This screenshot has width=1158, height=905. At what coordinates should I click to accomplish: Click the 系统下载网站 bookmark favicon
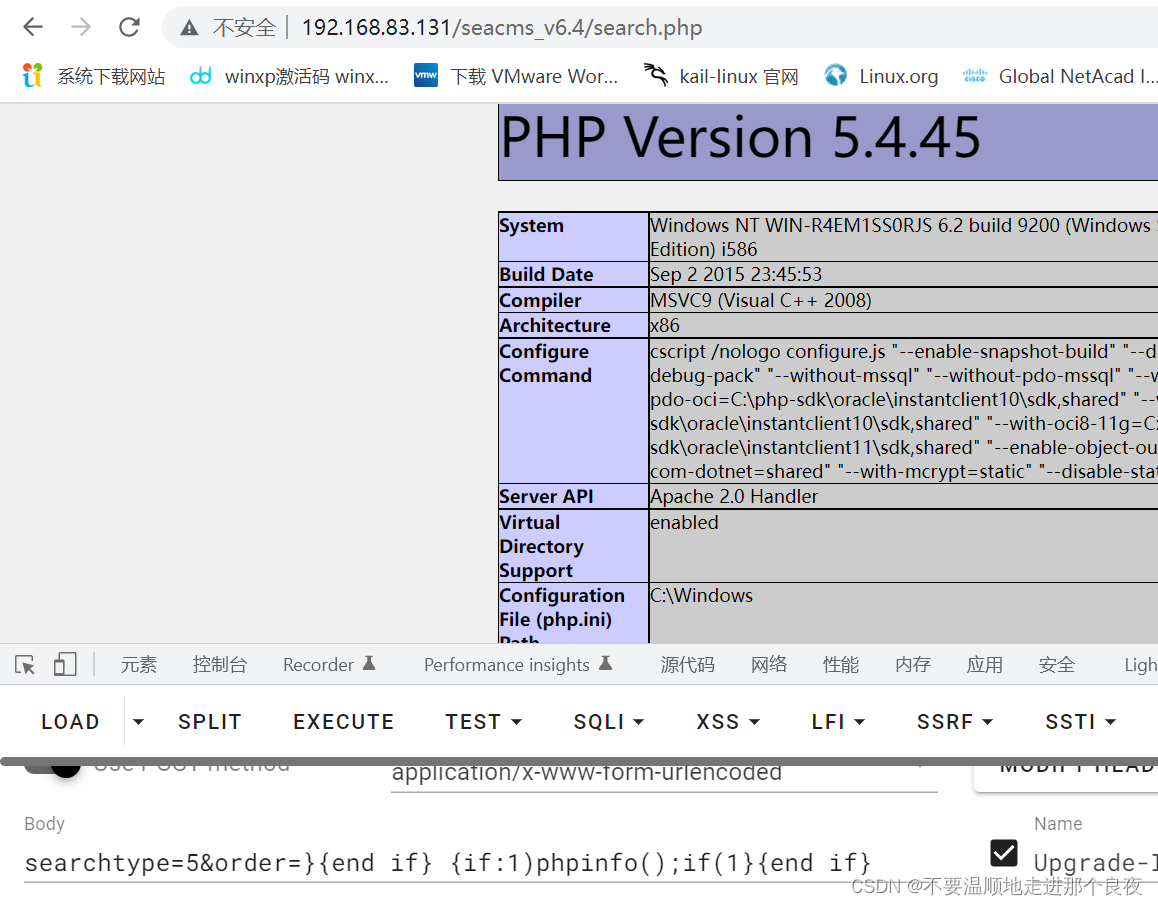pos(32,75)
